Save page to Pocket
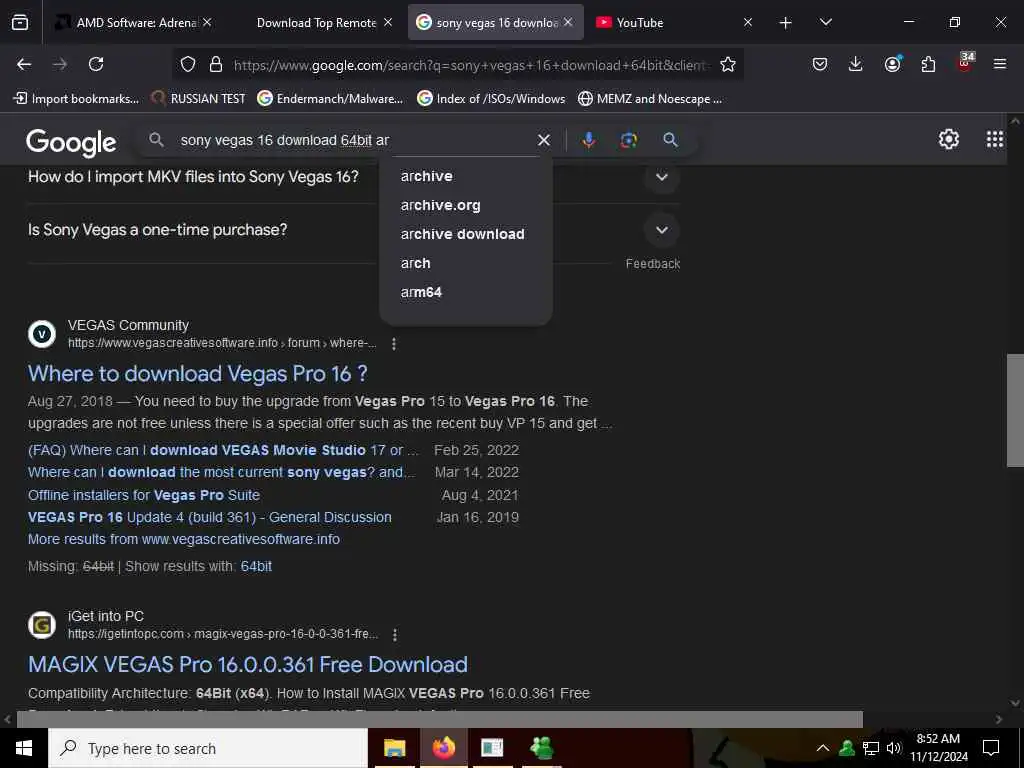 coord(820,64)
